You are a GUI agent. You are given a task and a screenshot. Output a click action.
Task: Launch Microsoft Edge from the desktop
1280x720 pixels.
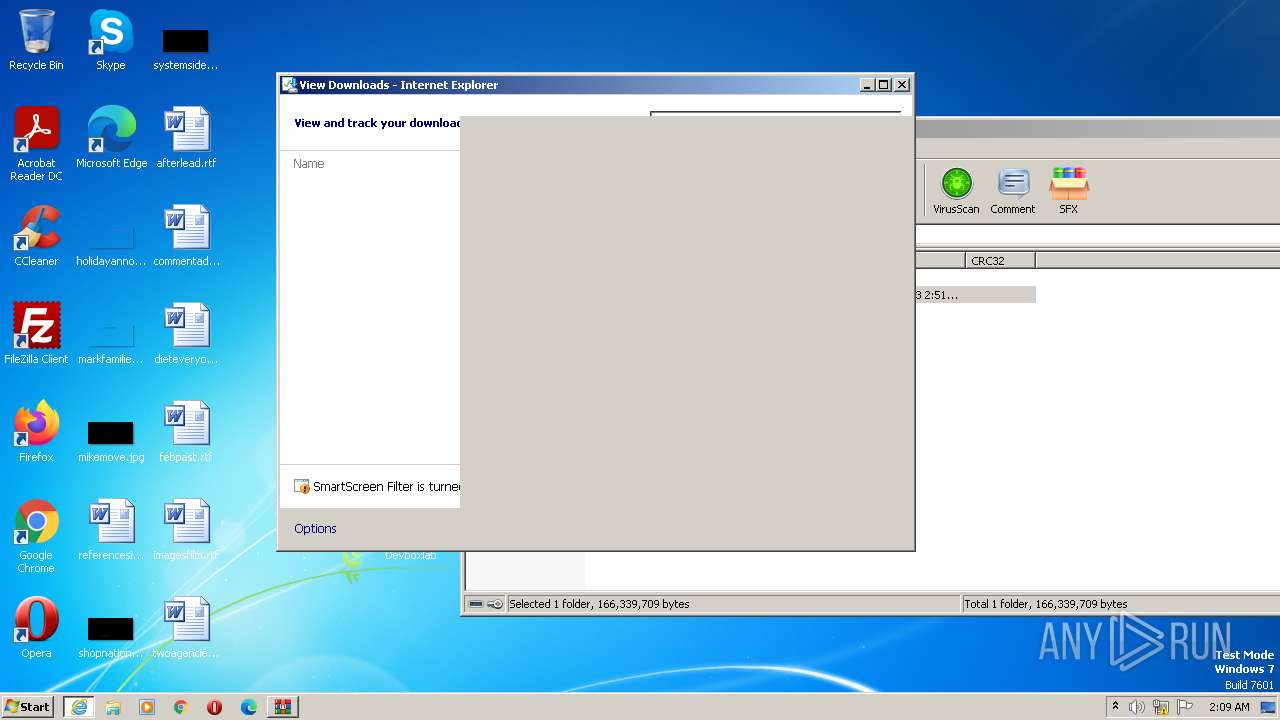pyautogui.click(x=111, y=137)
